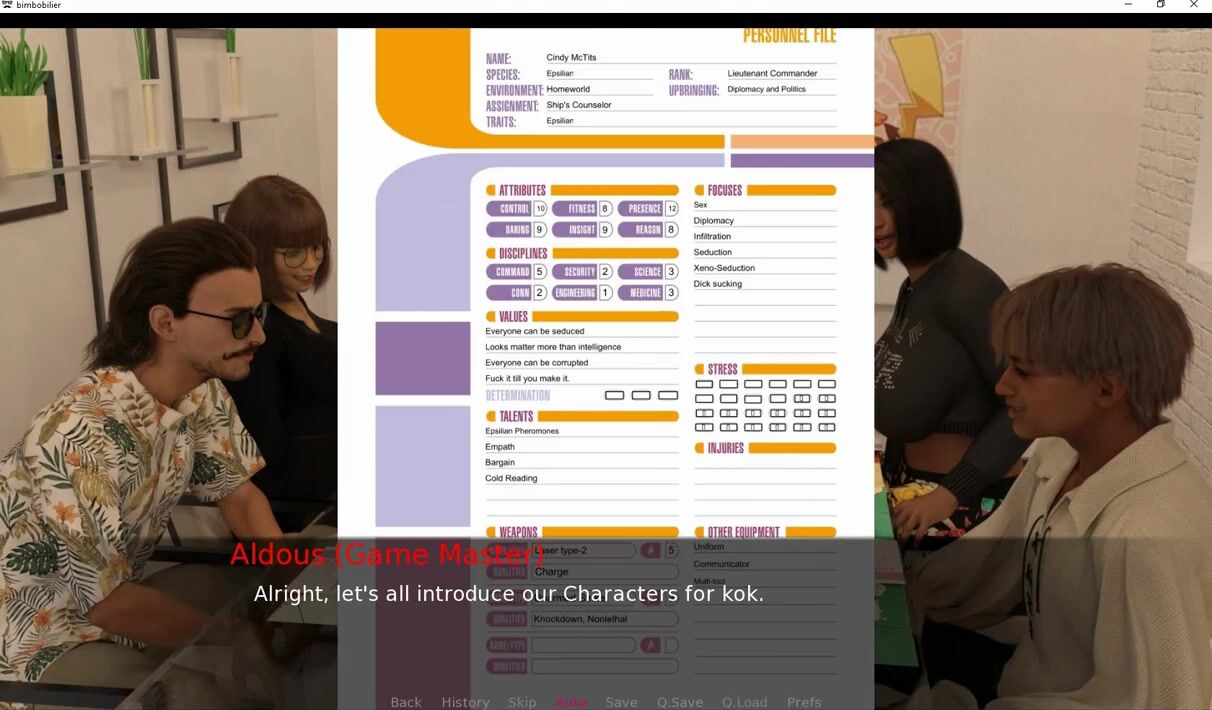Check the first Determination box

(x=614, y=395)
